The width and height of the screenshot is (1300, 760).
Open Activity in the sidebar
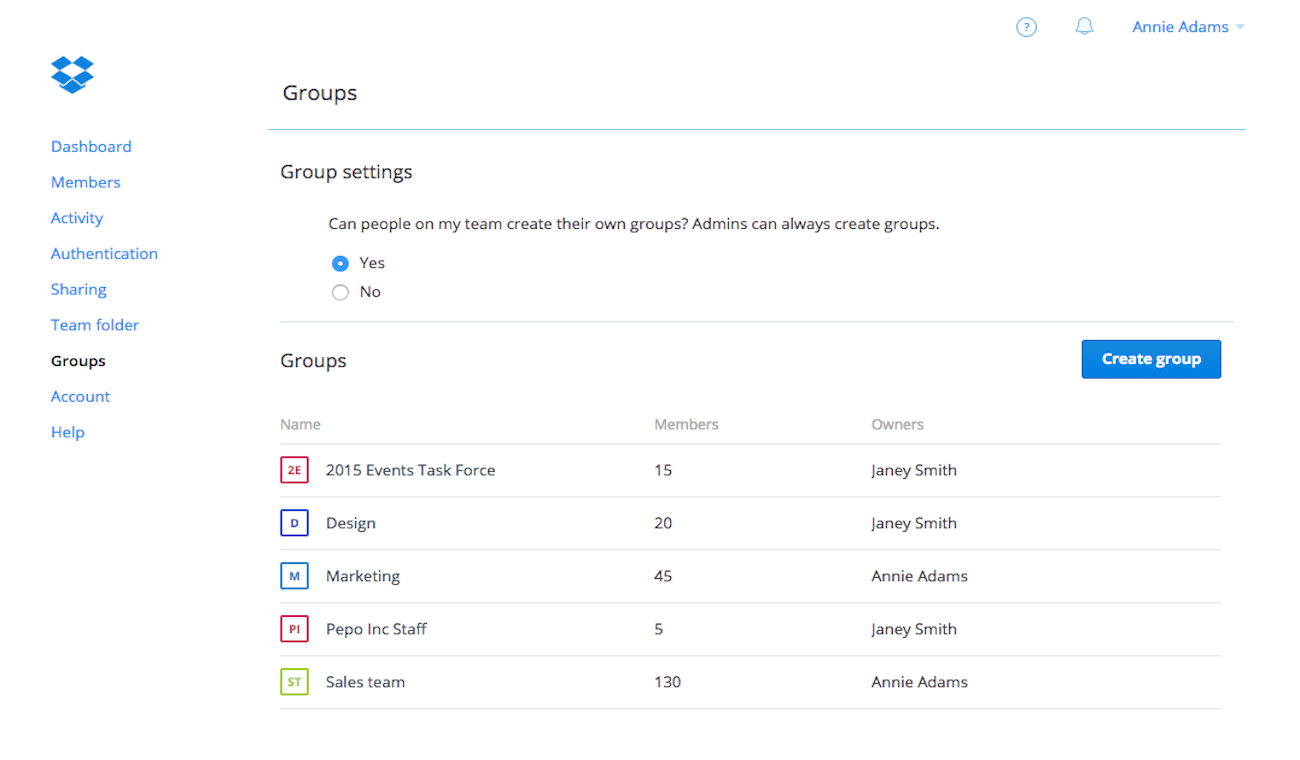77,218
